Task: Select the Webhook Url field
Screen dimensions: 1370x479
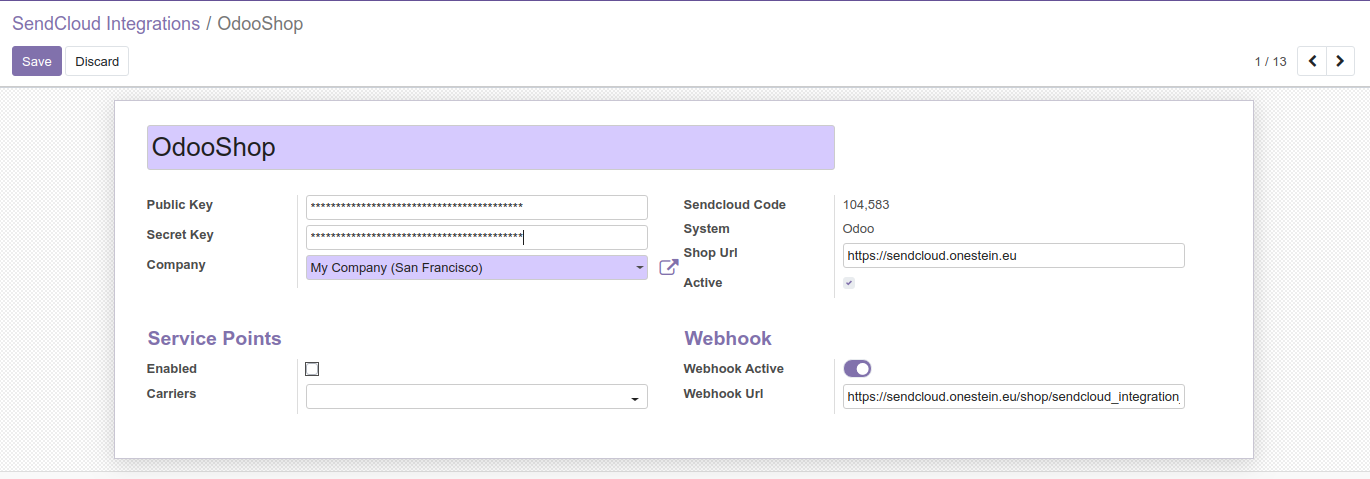Action: coord(1014,397)
